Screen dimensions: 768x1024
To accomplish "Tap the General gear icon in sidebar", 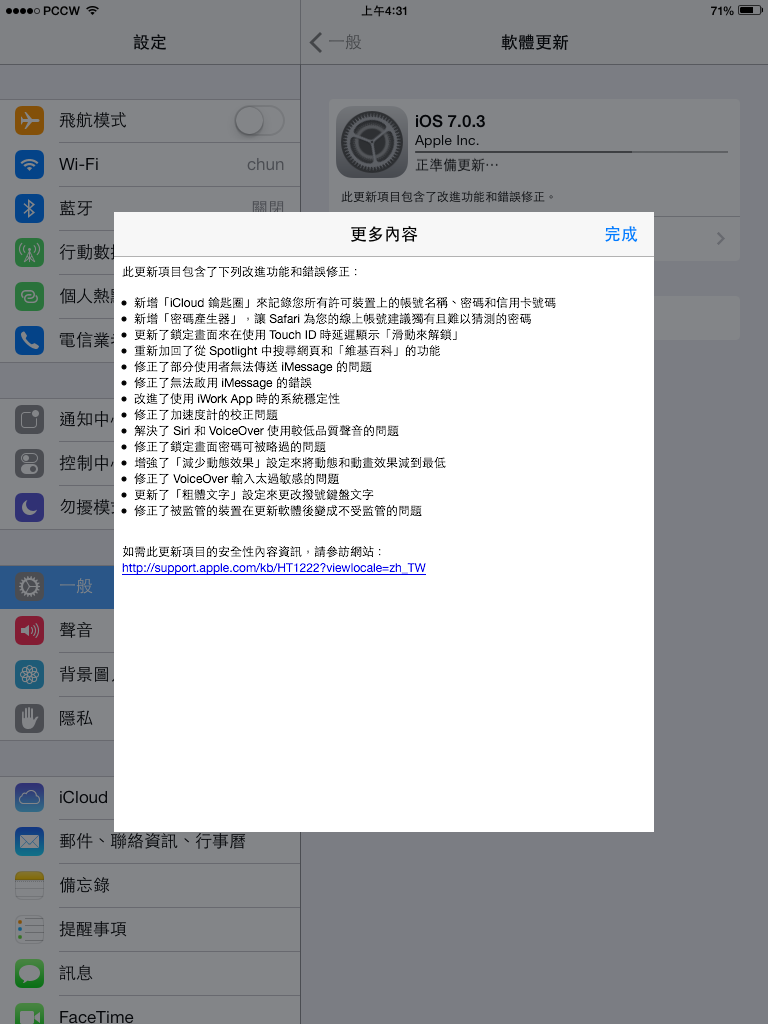I will click(29, 586).
